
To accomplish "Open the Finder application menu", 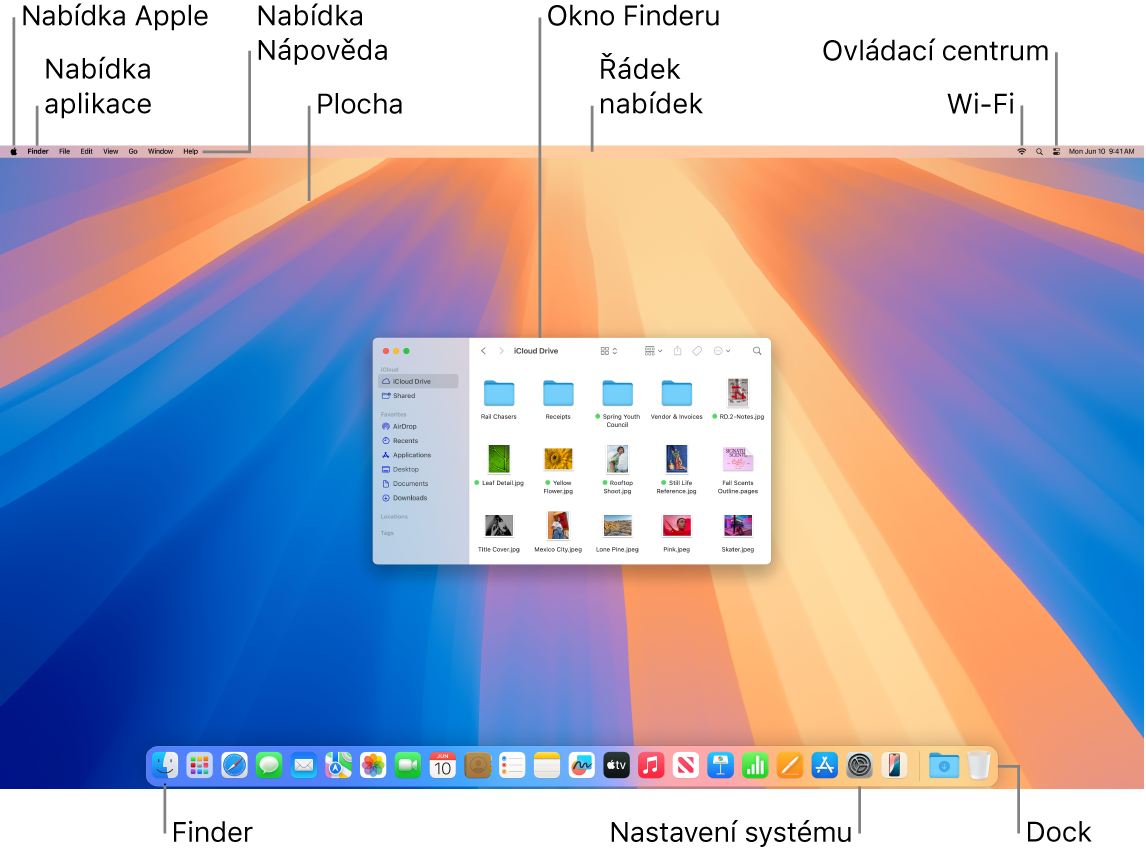I will [38, 151].
